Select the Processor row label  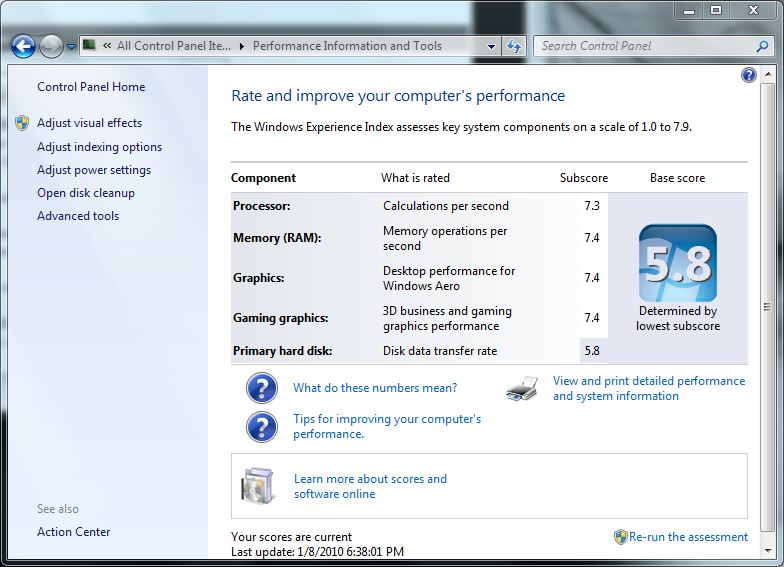pyautogui.click(x=262, y=206)
